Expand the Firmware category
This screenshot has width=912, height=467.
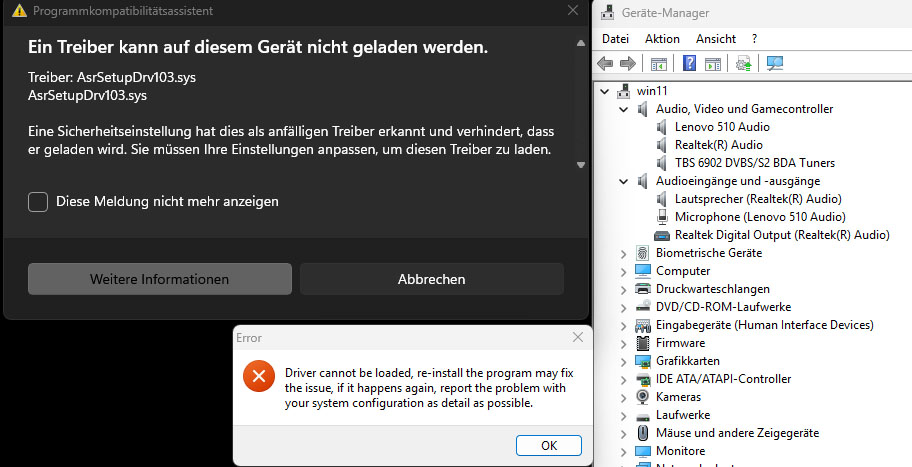[624, 344]
